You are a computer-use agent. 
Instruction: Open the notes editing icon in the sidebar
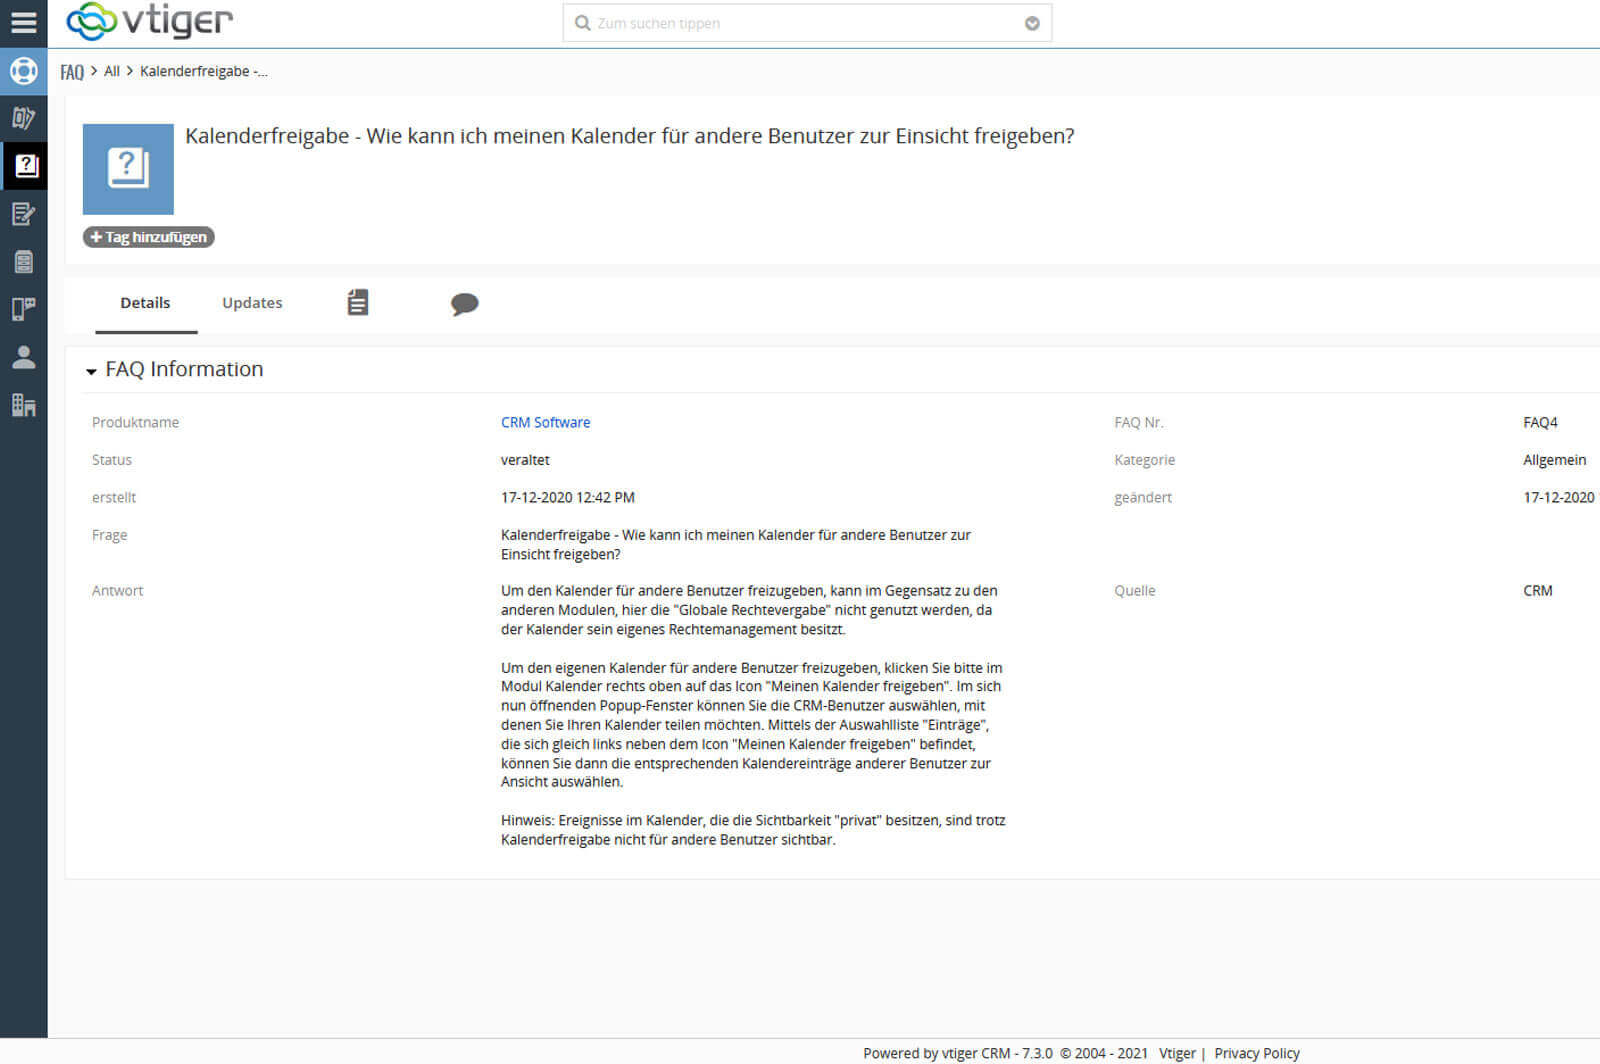coord(24,214)
